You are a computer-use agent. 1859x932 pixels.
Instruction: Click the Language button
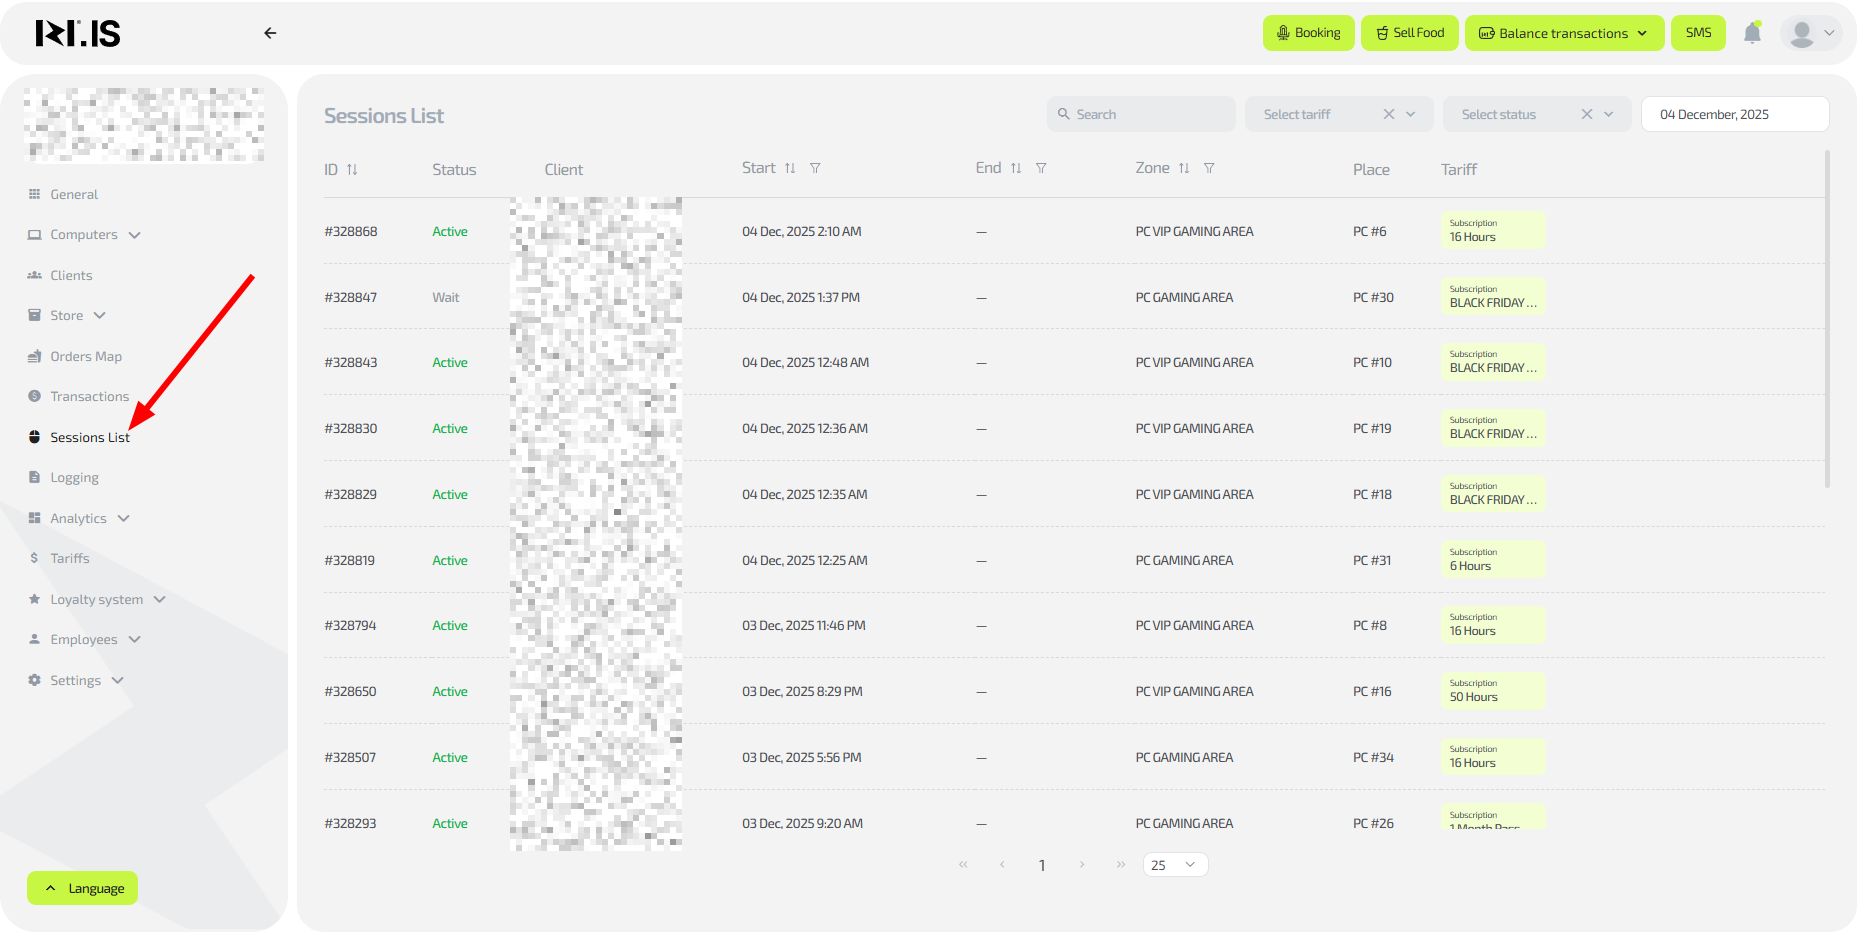click(x=83, y=888)
